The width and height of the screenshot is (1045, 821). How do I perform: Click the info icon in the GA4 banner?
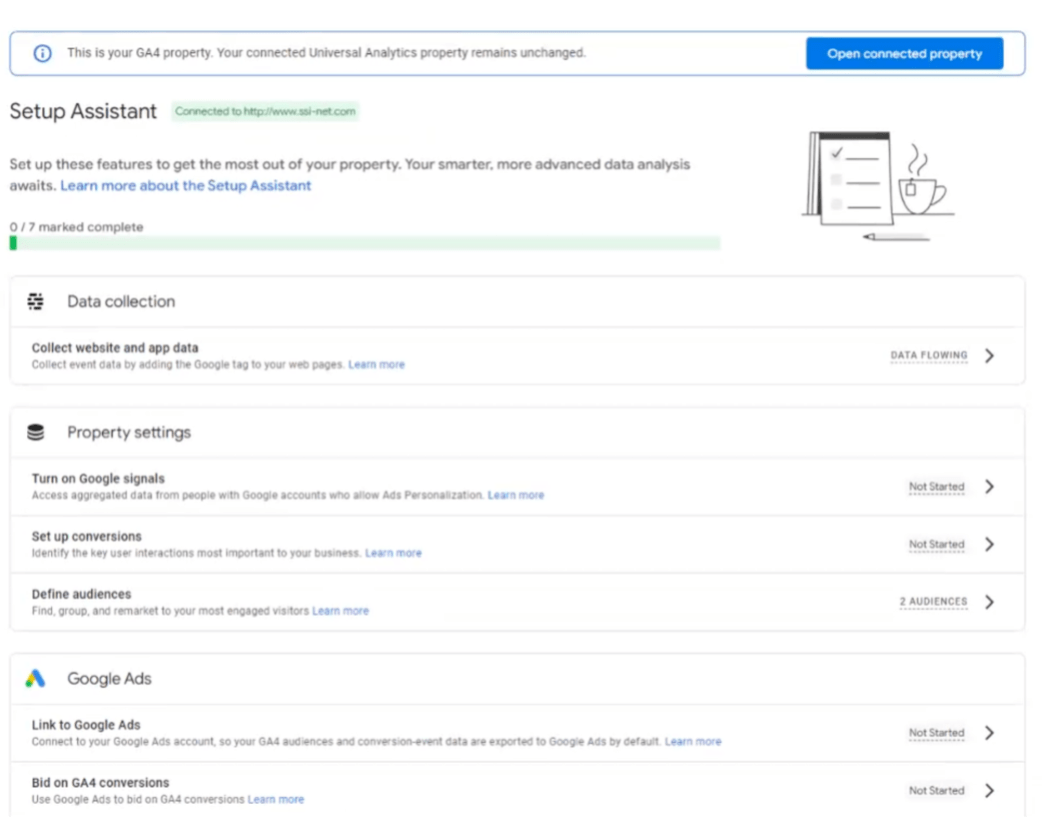(x=42, y=53)
